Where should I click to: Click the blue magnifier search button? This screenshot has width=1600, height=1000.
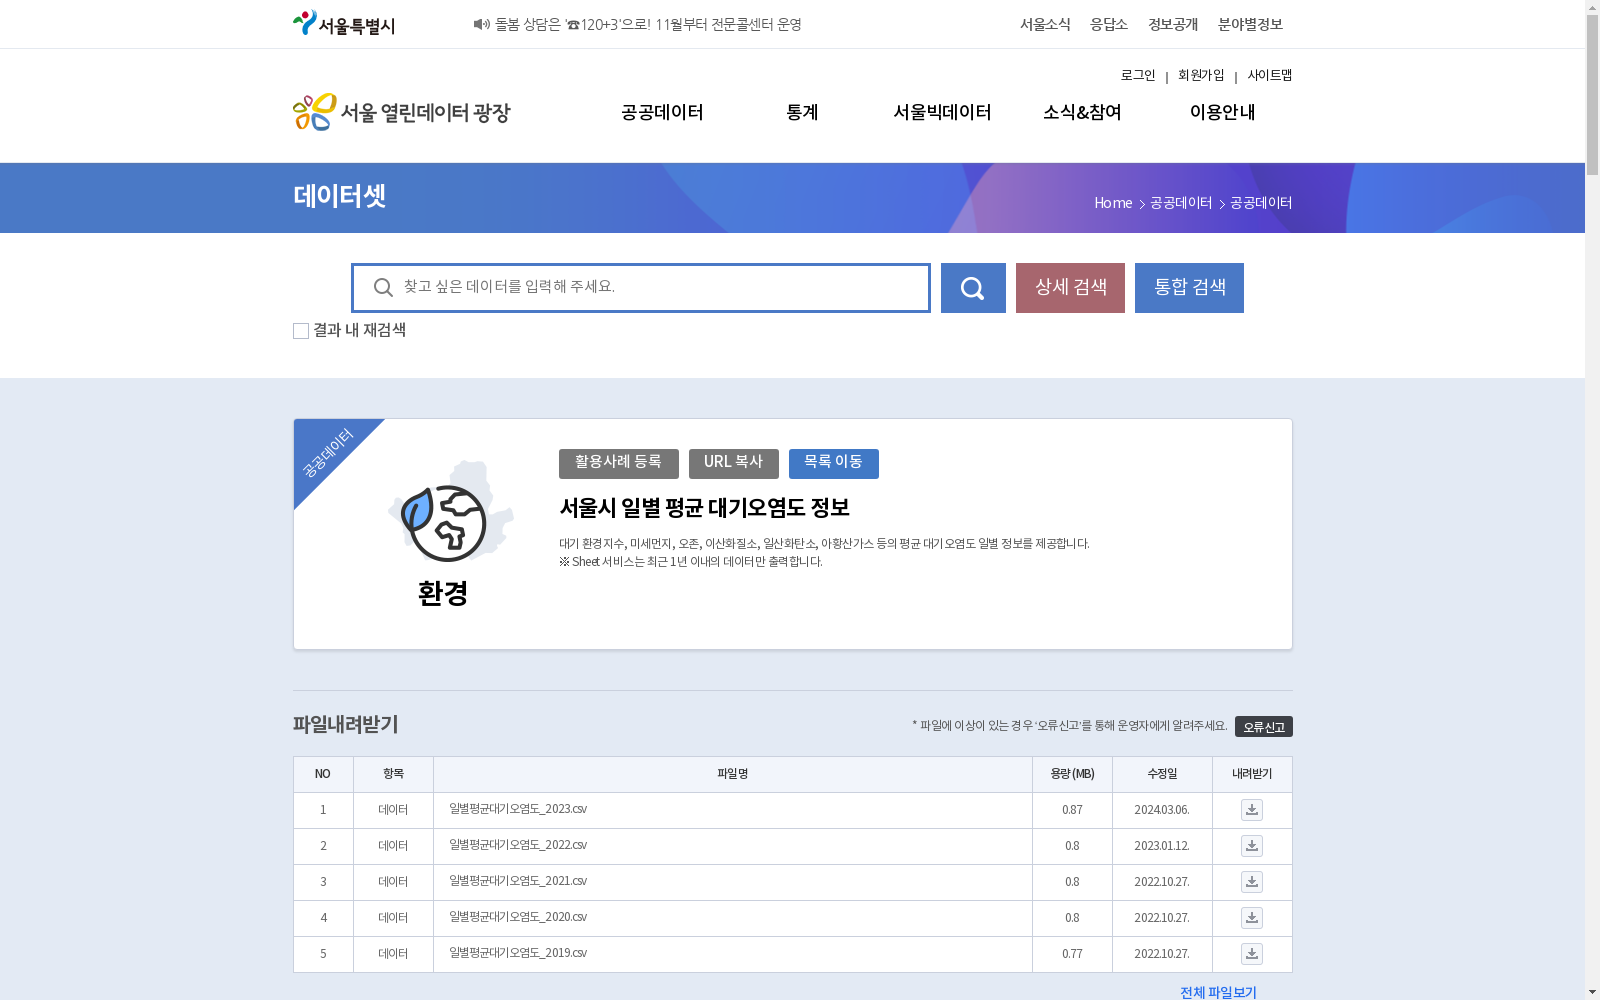coord(973,288)
